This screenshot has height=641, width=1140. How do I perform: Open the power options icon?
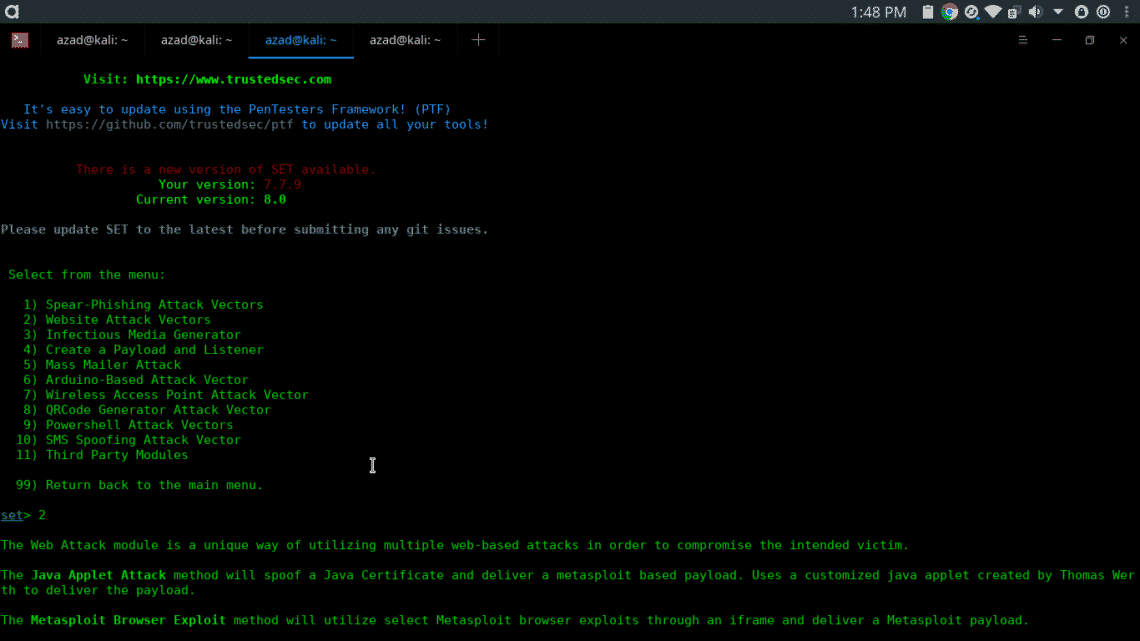[1103, 12]
